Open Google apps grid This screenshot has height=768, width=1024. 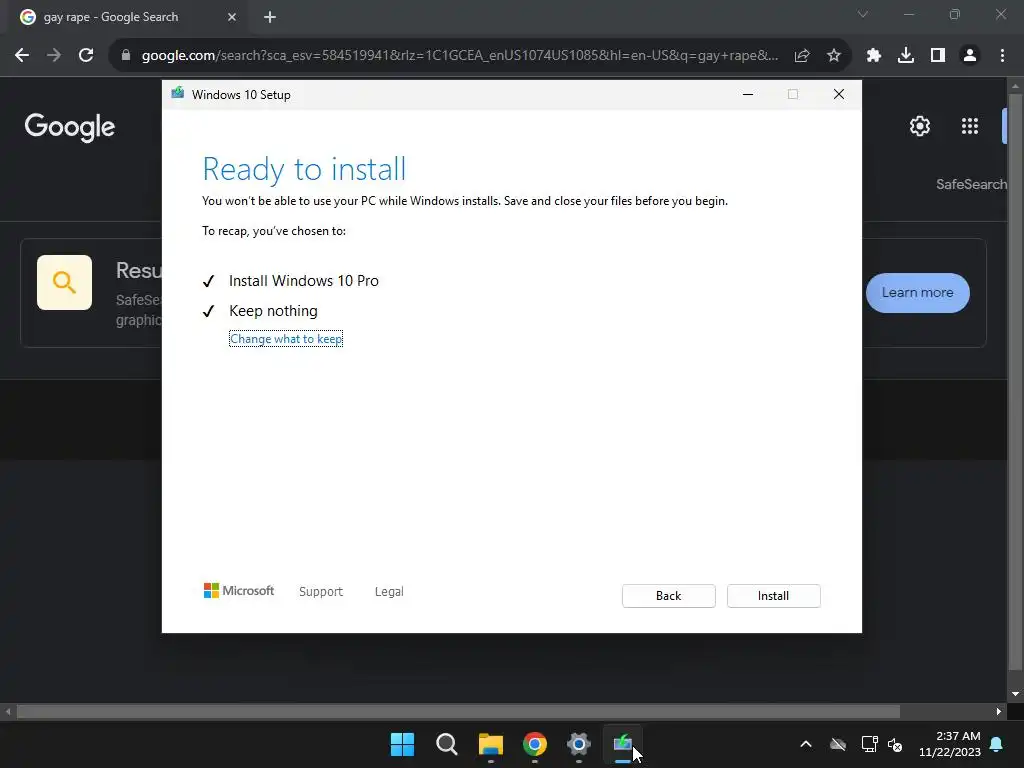970,126
